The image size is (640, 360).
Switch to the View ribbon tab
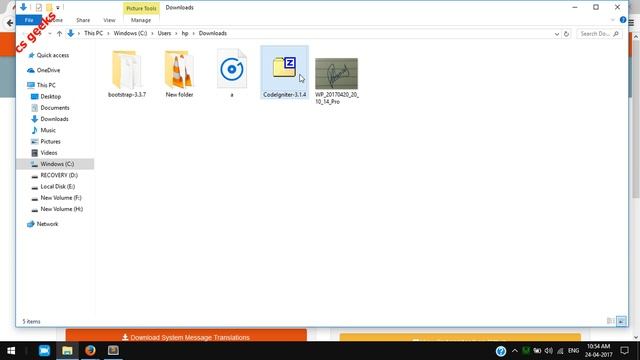click(109, 20)
